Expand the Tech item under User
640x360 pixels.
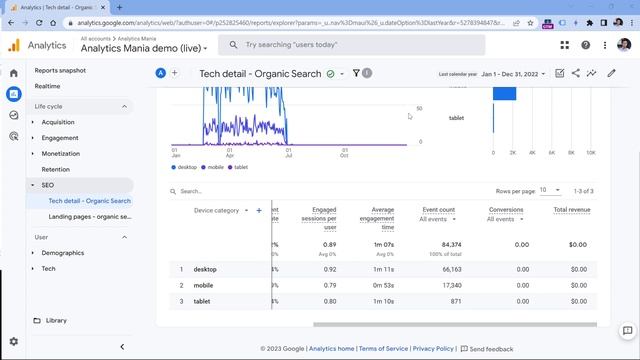(33, 269)
